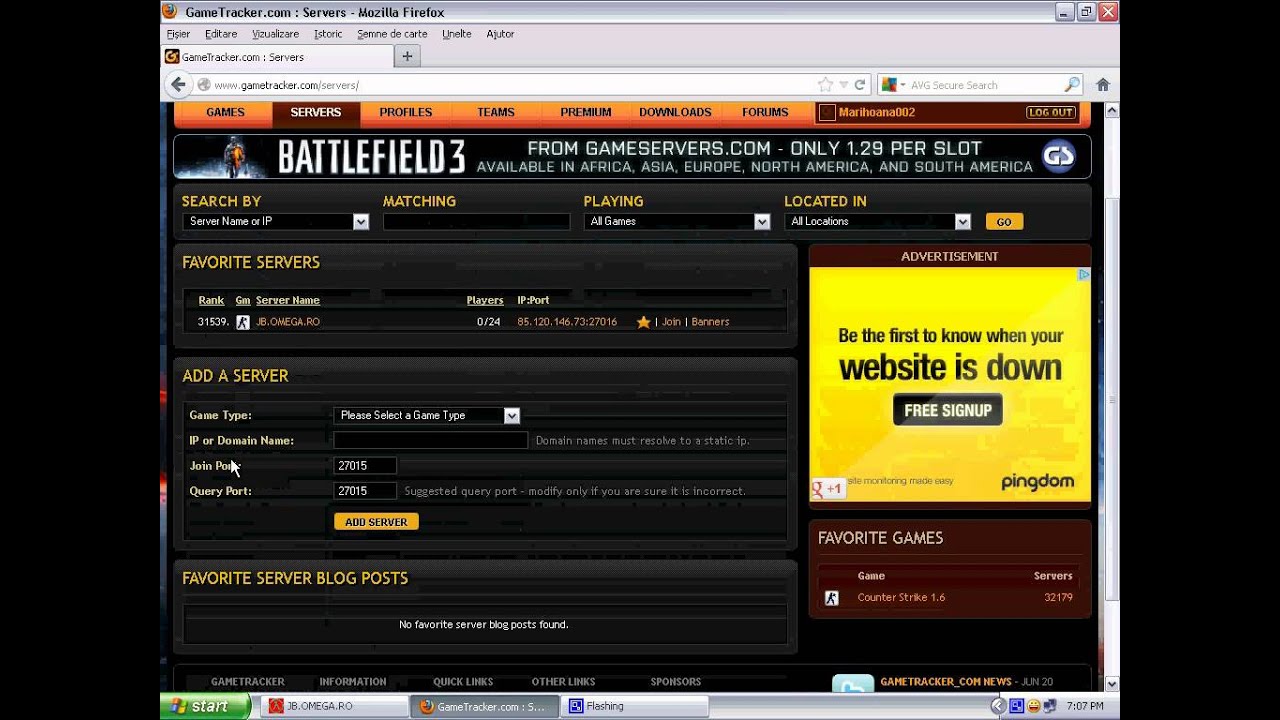Click the Join link for JB.OMEGA.RO
The image size is (1280, 720).
pos(671,322)
